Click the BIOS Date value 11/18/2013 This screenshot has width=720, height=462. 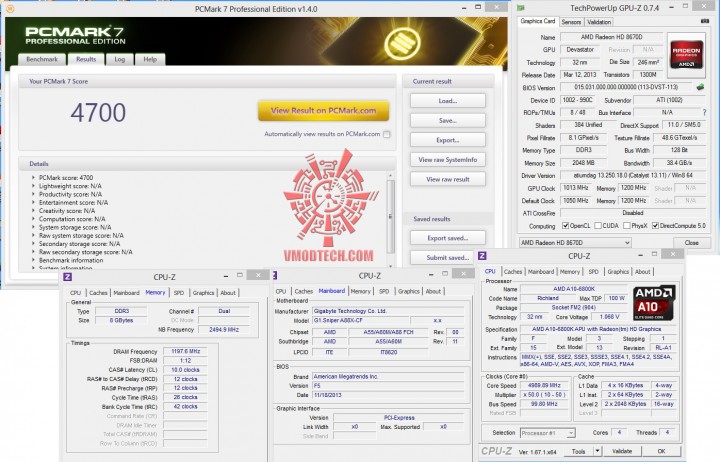(x=388, y=395)
